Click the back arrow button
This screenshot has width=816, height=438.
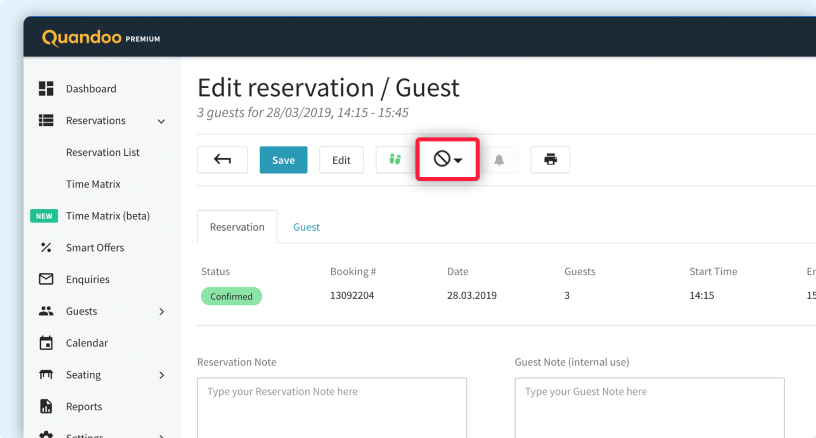pyautogui.click(x=223, y=160)
